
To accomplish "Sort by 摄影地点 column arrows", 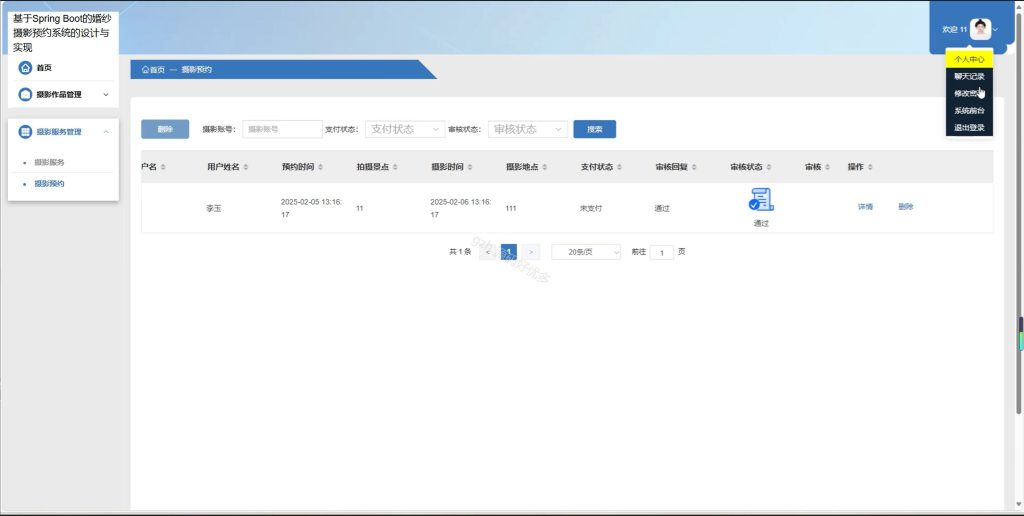I will point(545,167).
